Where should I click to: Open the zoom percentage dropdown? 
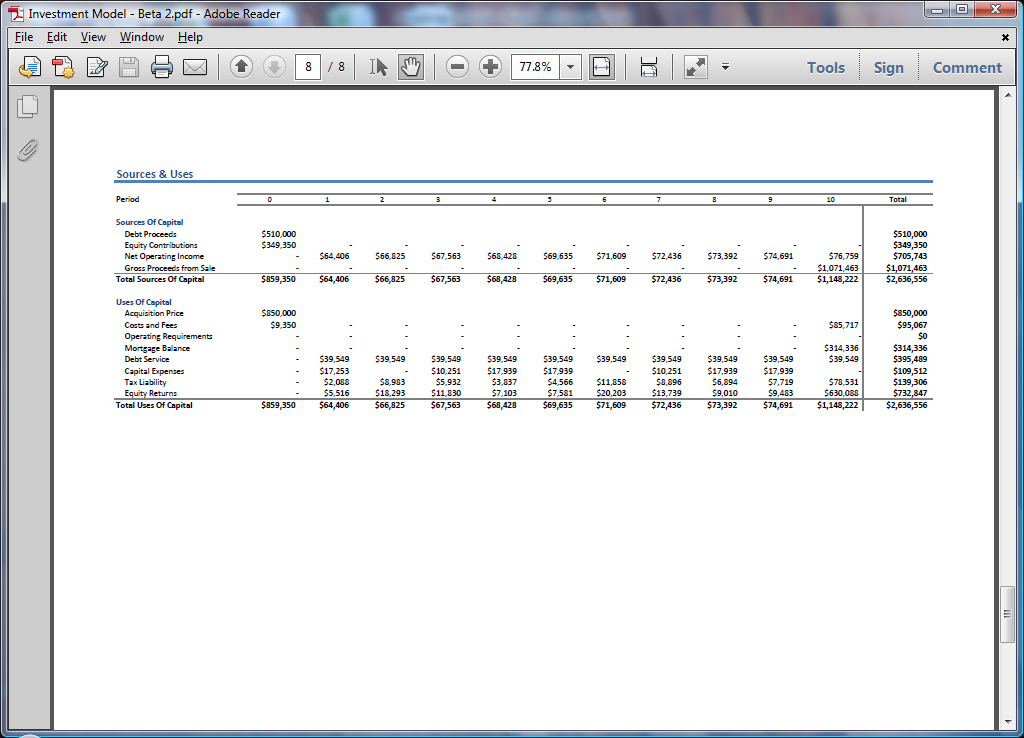point(570,67)
